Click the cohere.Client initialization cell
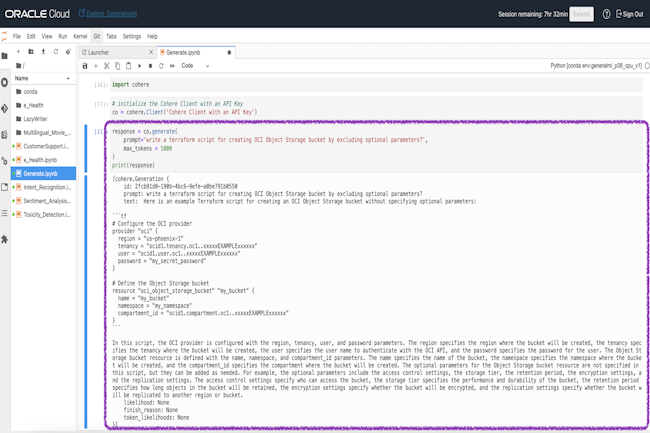 point(376,108)
